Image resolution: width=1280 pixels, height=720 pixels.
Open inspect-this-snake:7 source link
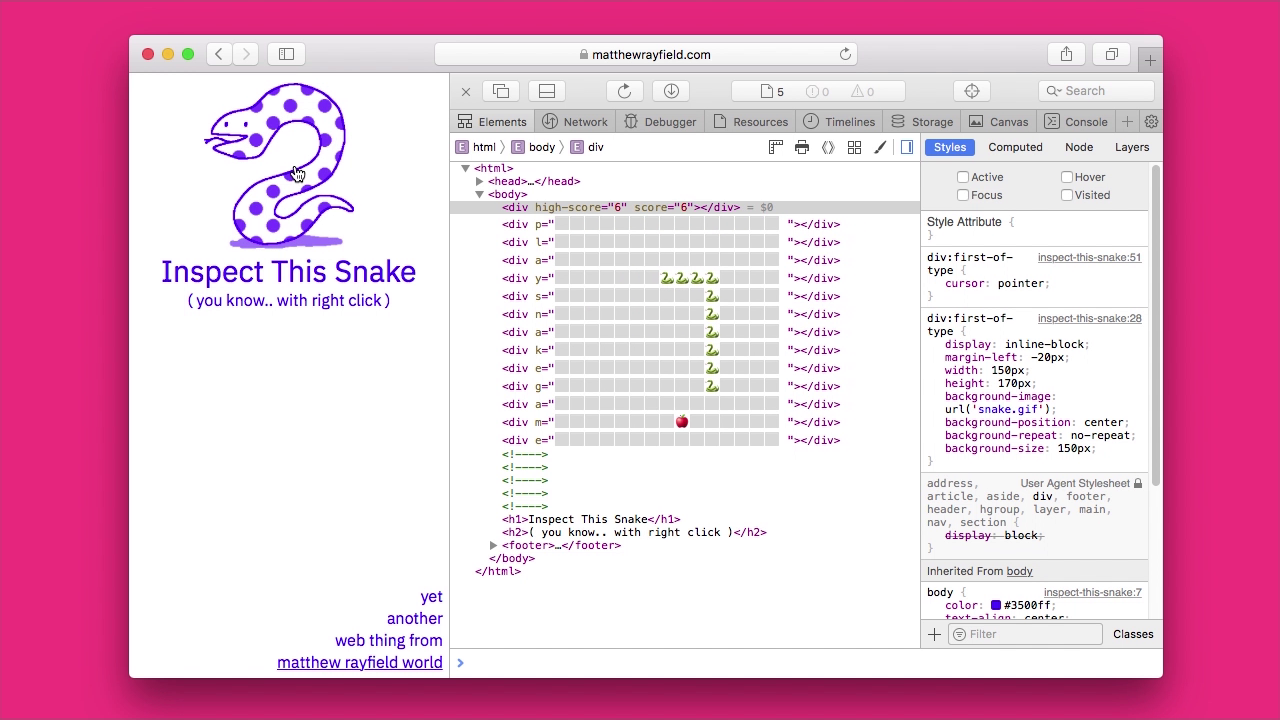click(x=1092, y=592)
